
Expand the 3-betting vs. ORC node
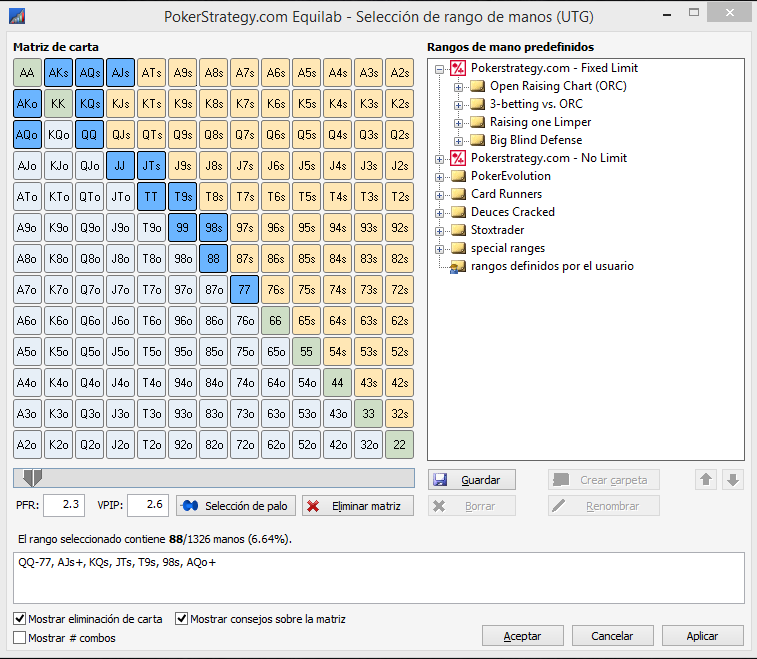click(x=458, y=105)
